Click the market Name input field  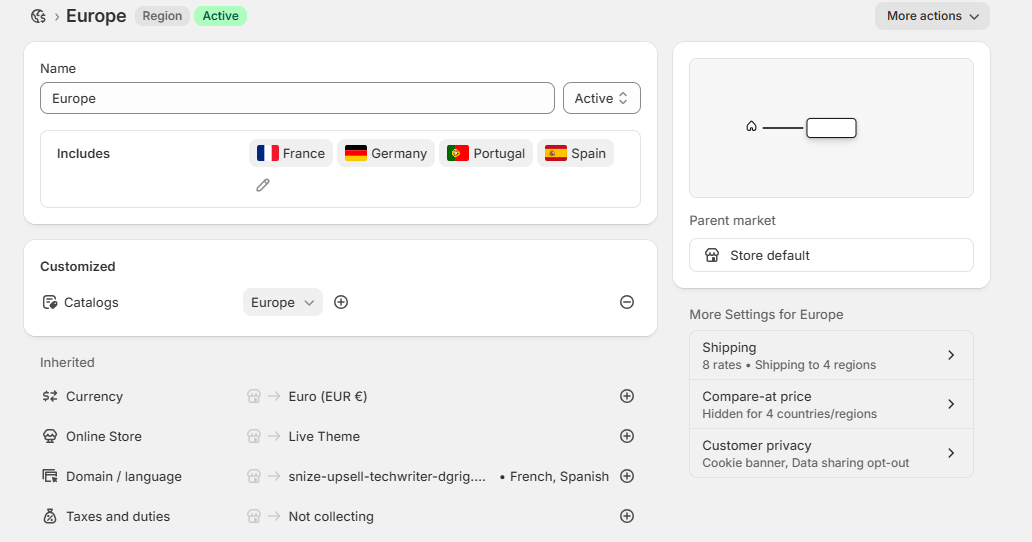click(x=297, y=98)
